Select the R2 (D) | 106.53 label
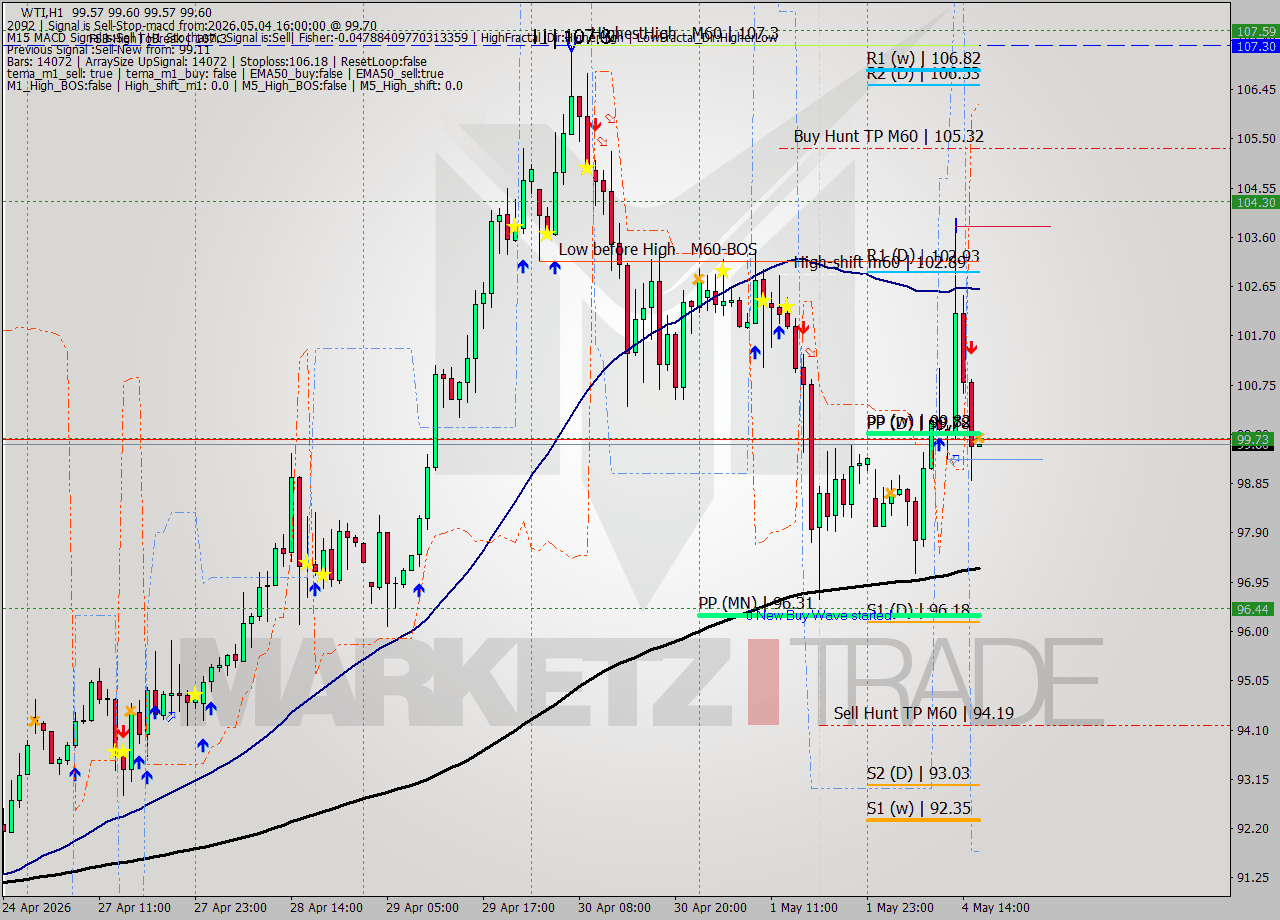Viewport: 1280px width, 920px height. point(923,74)
